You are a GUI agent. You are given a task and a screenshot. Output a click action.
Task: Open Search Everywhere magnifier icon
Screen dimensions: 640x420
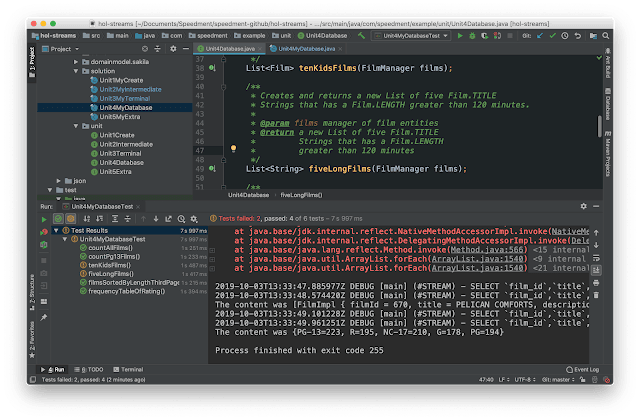point(606,36)
